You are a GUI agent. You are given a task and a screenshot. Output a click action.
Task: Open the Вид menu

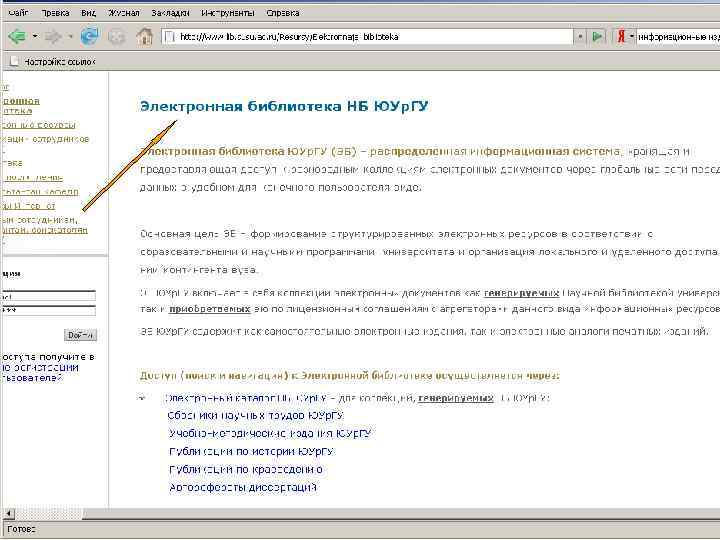click(x=88, y=13)
